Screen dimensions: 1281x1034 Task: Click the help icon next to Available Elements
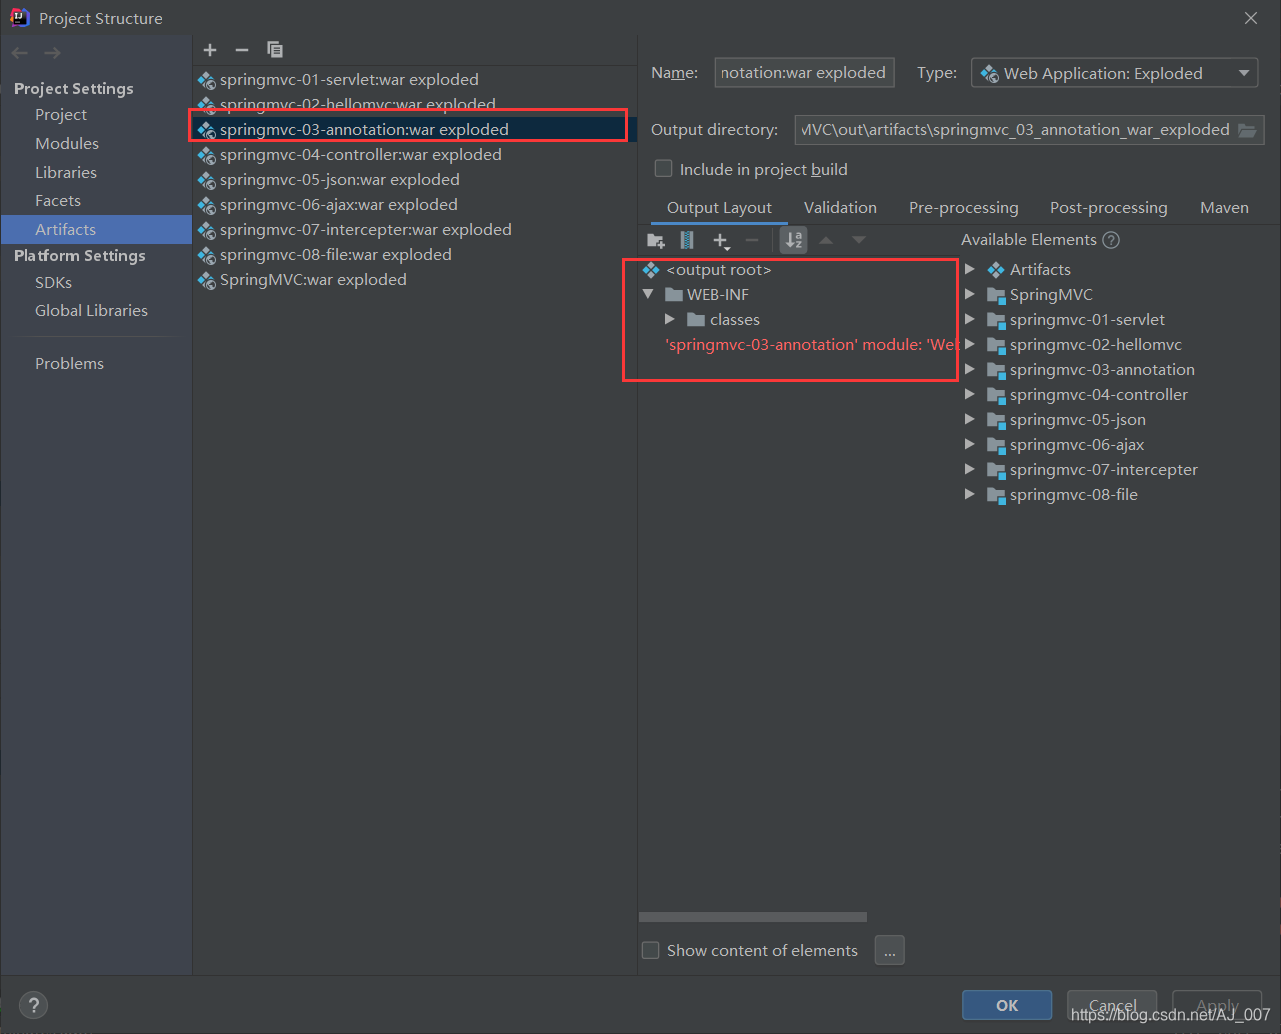1111,240
